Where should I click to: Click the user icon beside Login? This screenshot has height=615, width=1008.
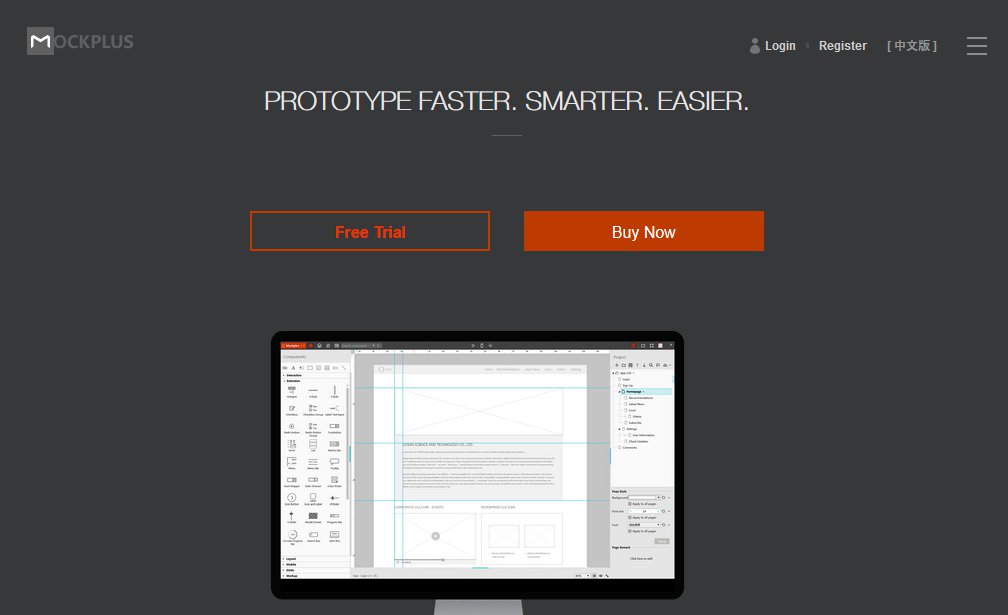tap(755, 46)
